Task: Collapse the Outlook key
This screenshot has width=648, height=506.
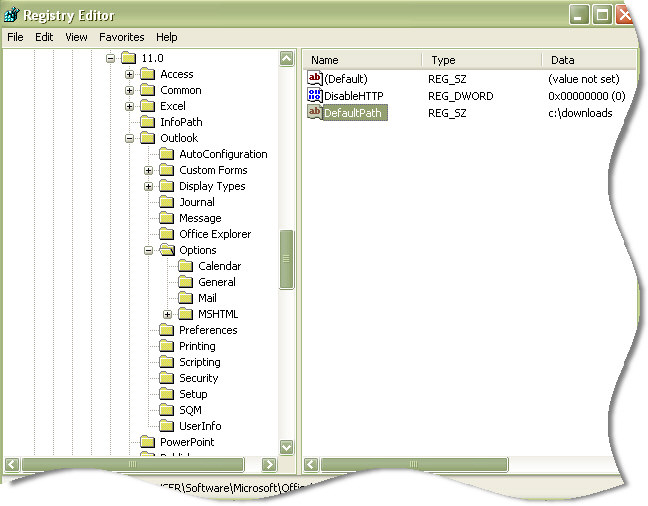Action: pyautogui.click(x=129, y=138)
